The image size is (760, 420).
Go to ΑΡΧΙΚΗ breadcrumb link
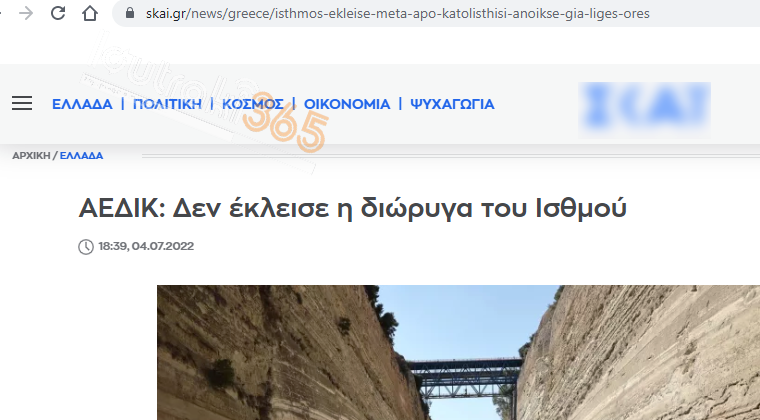tap(31, 156)
